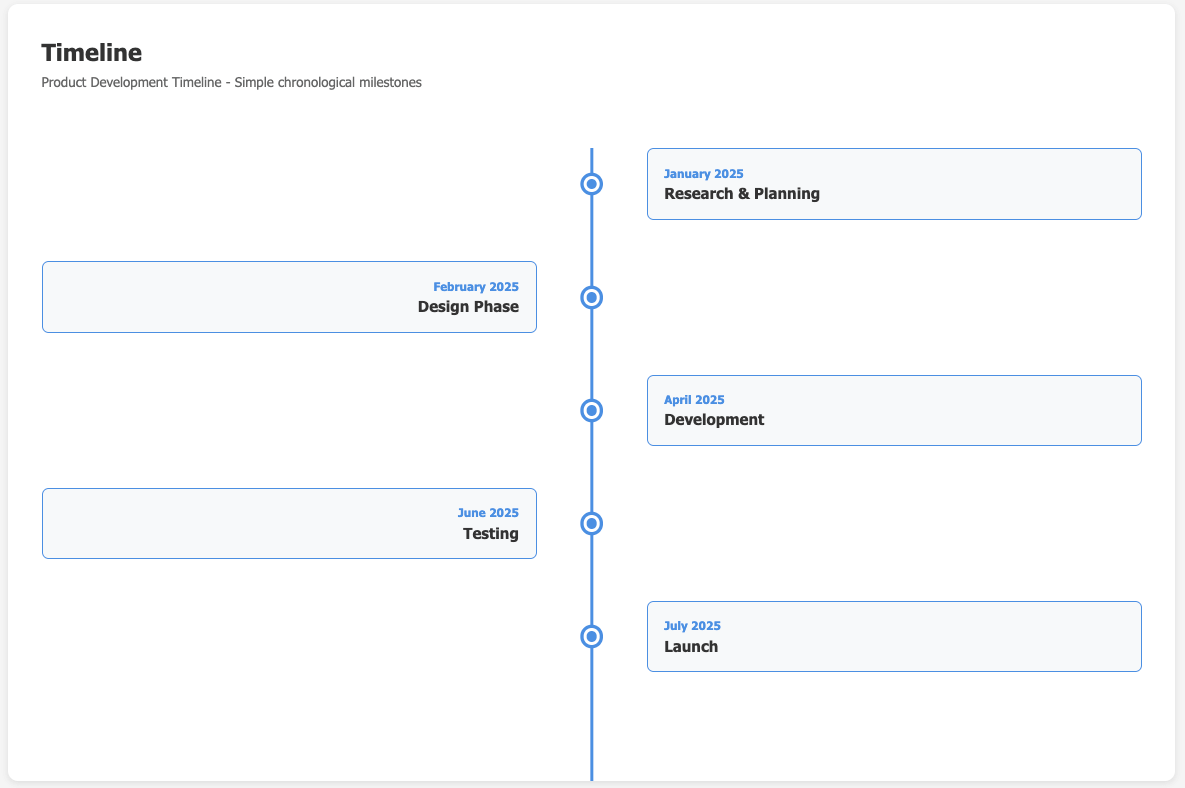1185x788 pixels.
Task: Select the June 2025 node on the timeline
Action: click(591, 523)
